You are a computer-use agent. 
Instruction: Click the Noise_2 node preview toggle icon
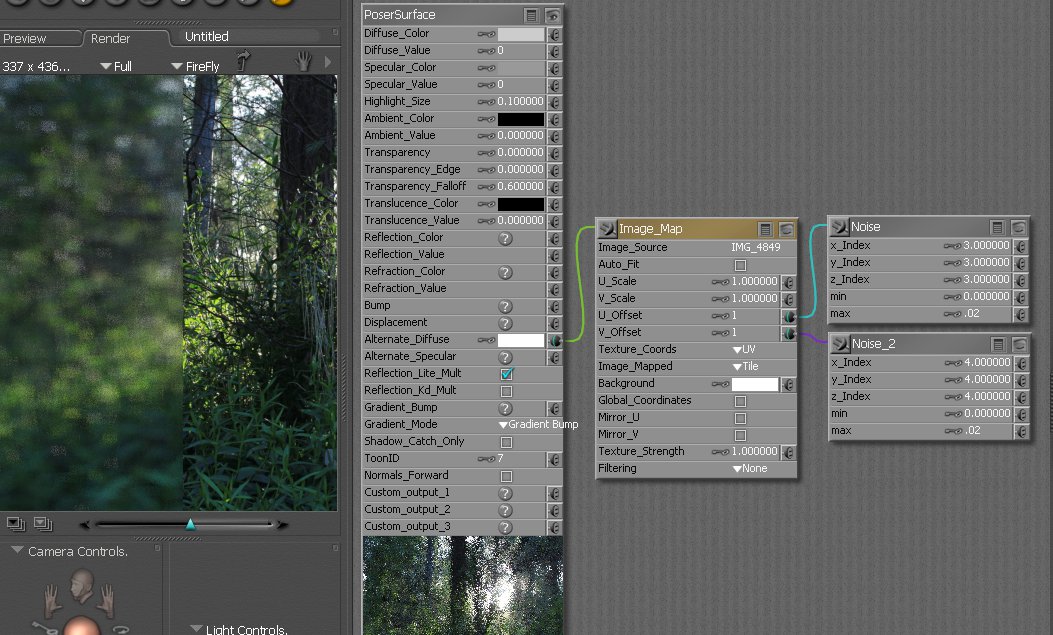click(1018, 343)
